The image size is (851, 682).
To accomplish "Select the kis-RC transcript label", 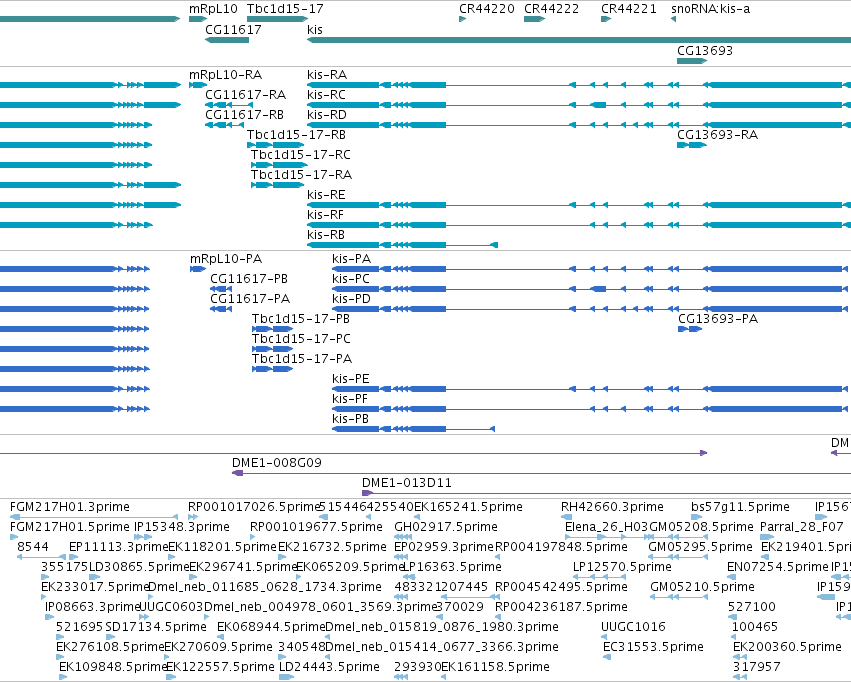I will coord(326,94).
